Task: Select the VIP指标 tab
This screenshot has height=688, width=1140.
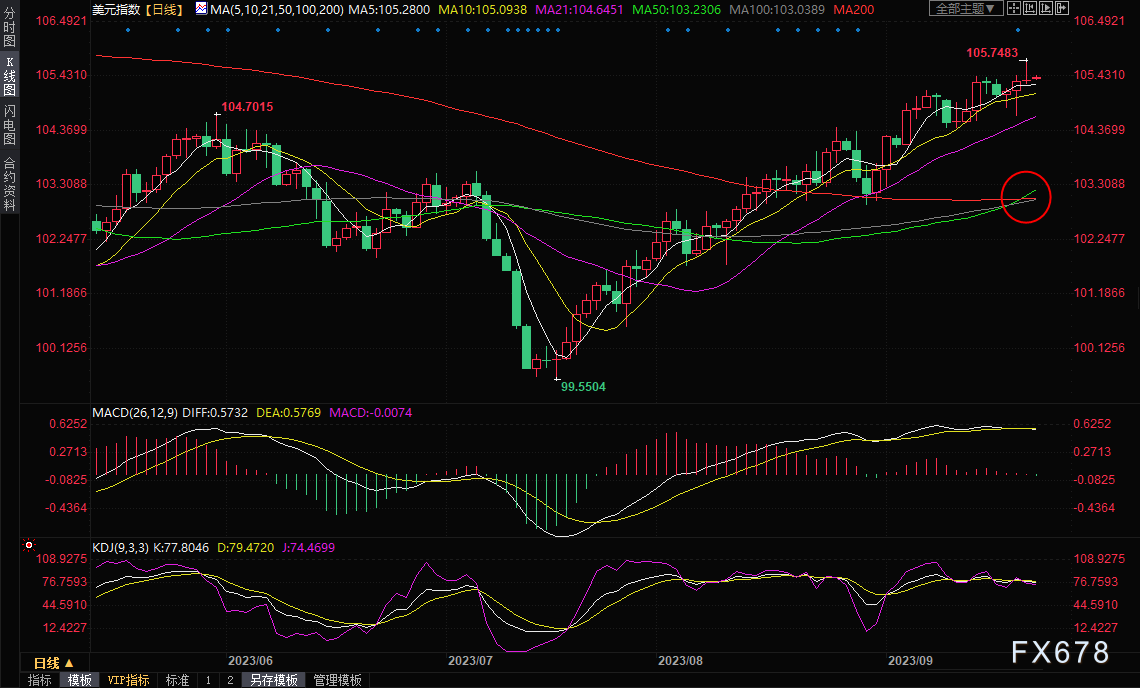Action: tap(128, 680)
